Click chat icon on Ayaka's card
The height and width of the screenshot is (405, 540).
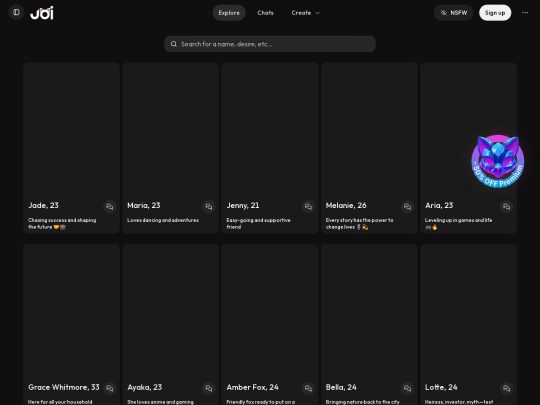209,388
